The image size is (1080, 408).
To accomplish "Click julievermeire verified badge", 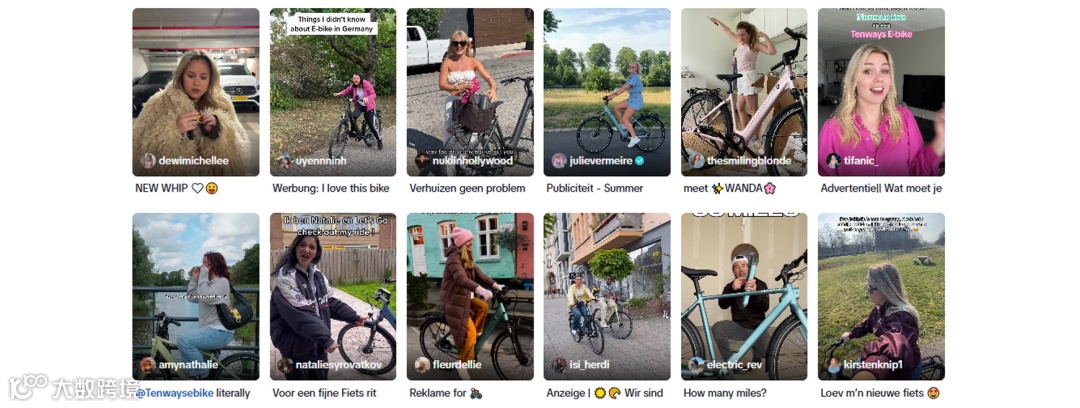I will coord(639,161).
